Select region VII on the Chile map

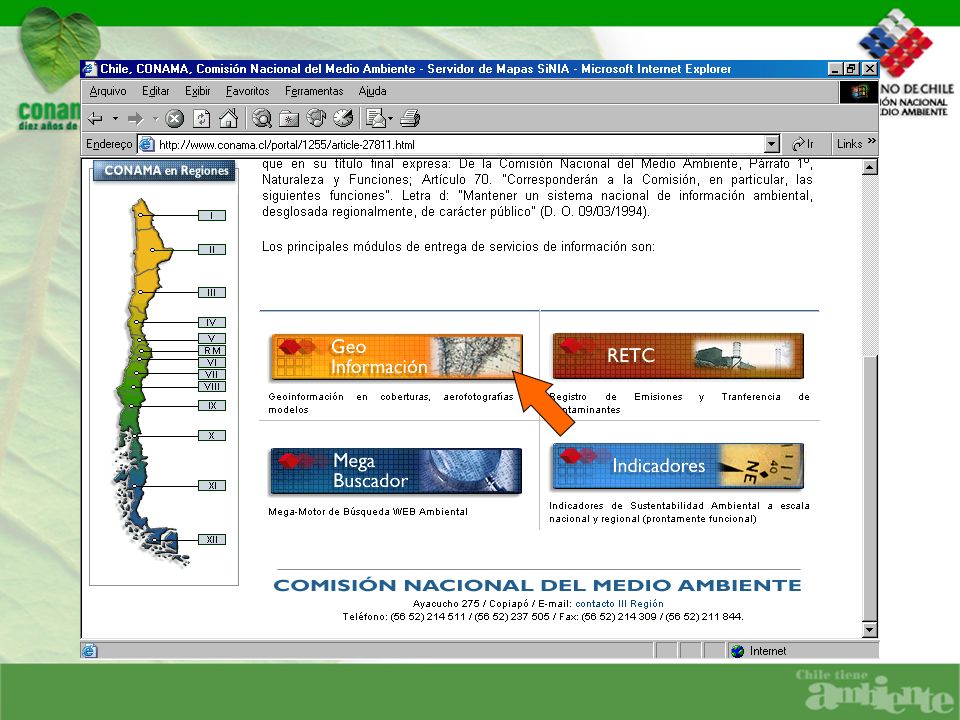(x=212, y=375)
